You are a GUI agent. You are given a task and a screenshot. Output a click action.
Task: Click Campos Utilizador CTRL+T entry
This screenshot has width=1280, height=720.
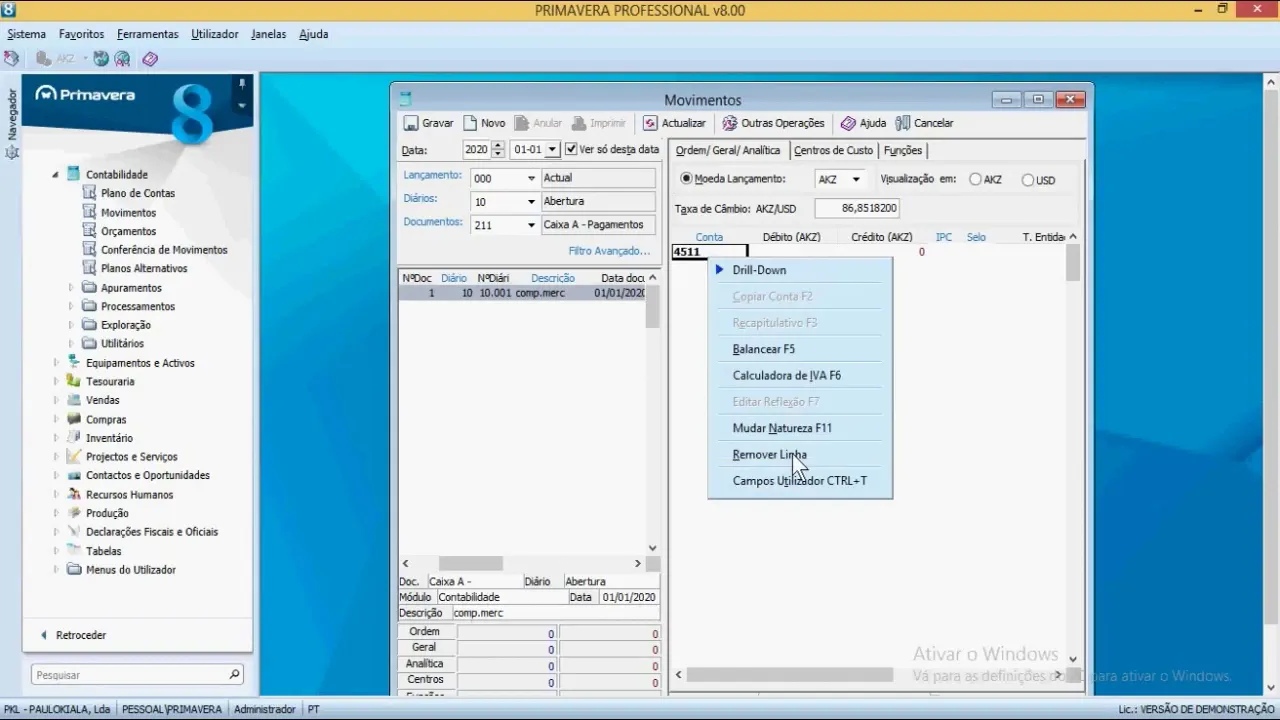(x=800, y=480)
